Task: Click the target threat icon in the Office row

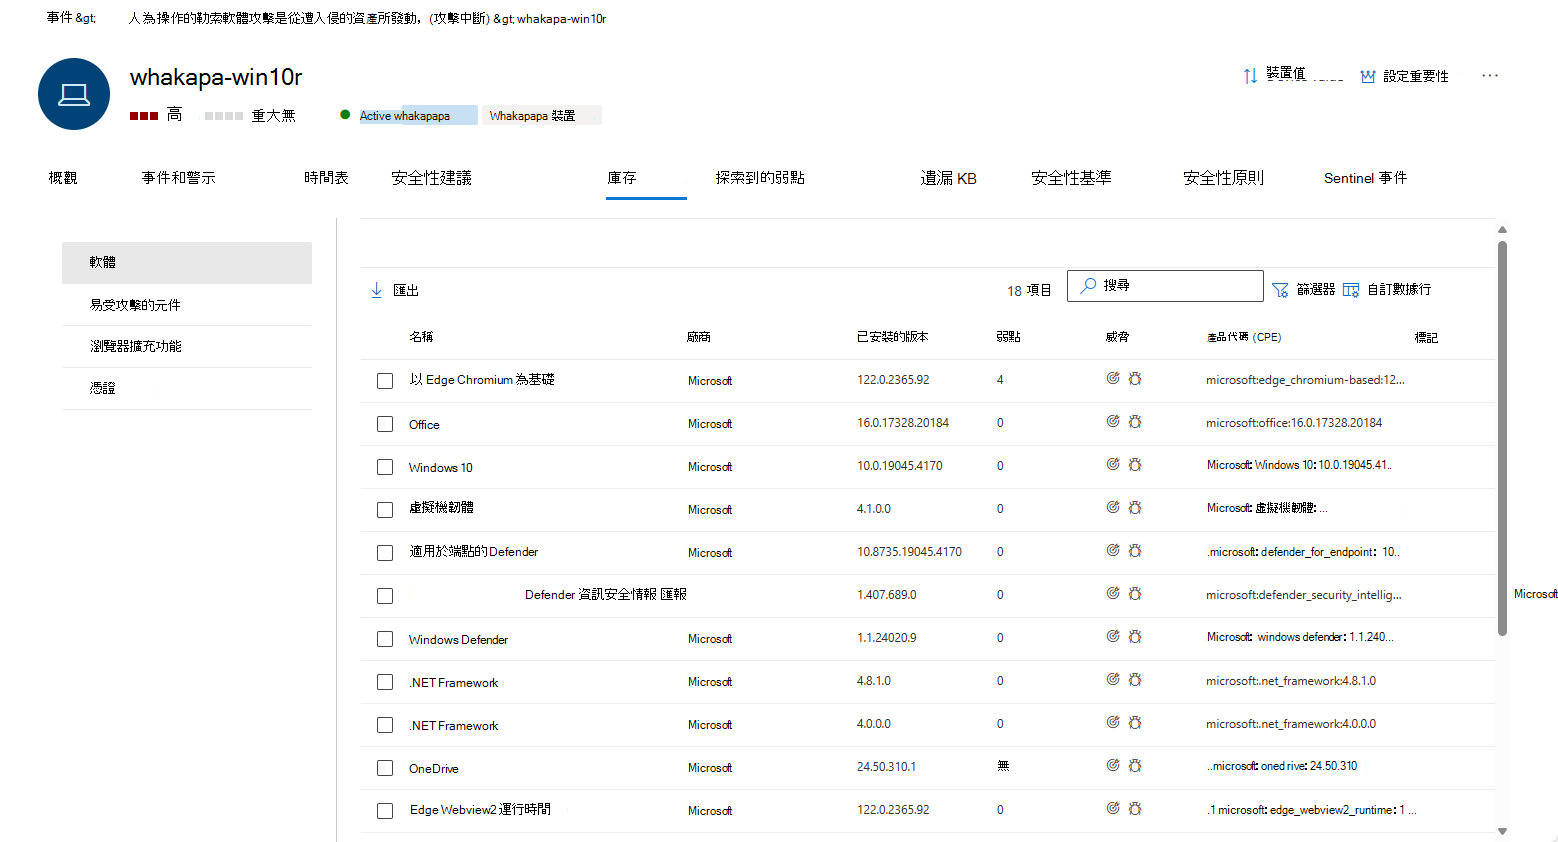Action: 1113,422
